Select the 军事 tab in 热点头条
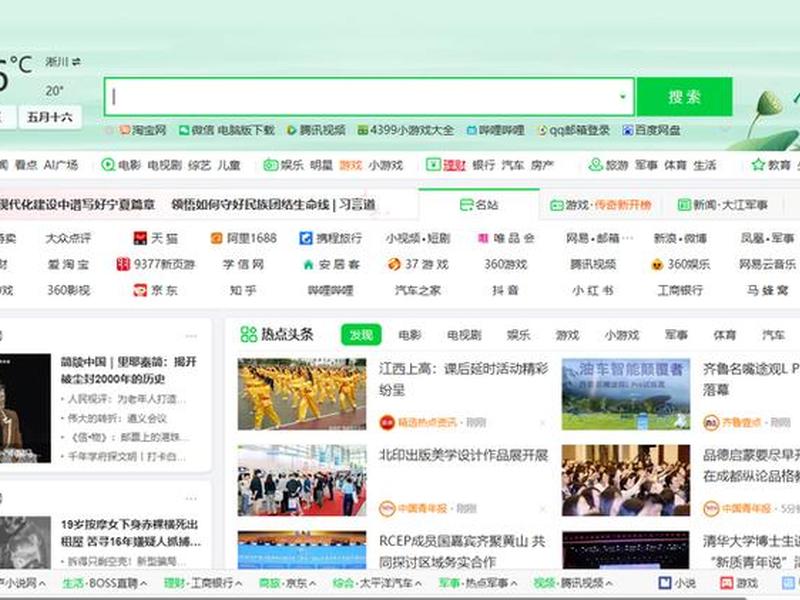Viewport: 800px width, 600px height. tap(676, 335)
